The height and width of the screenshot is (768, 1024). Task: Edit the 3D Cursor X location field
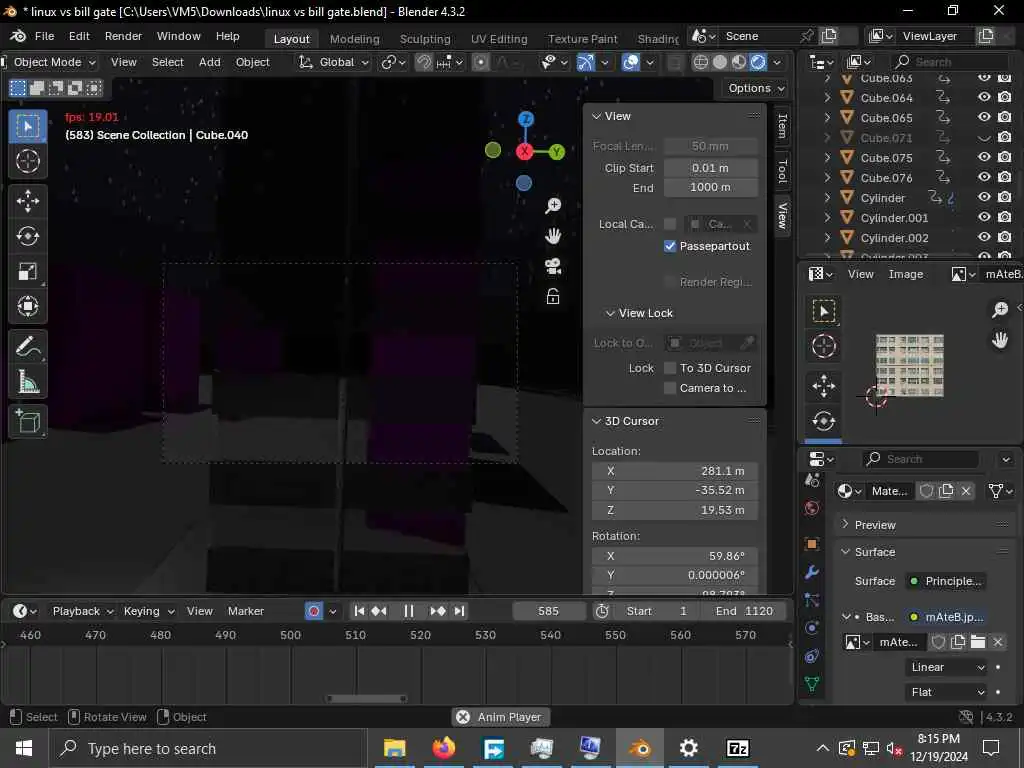tap(675, 471)
